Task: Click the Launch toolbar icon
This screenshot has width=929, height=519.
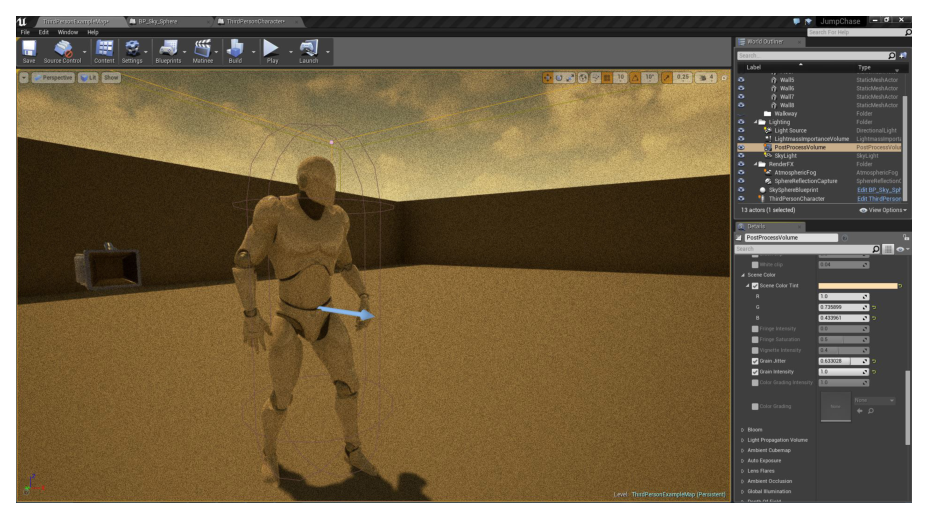Action: pyautogui.click(x=309, y=52)
